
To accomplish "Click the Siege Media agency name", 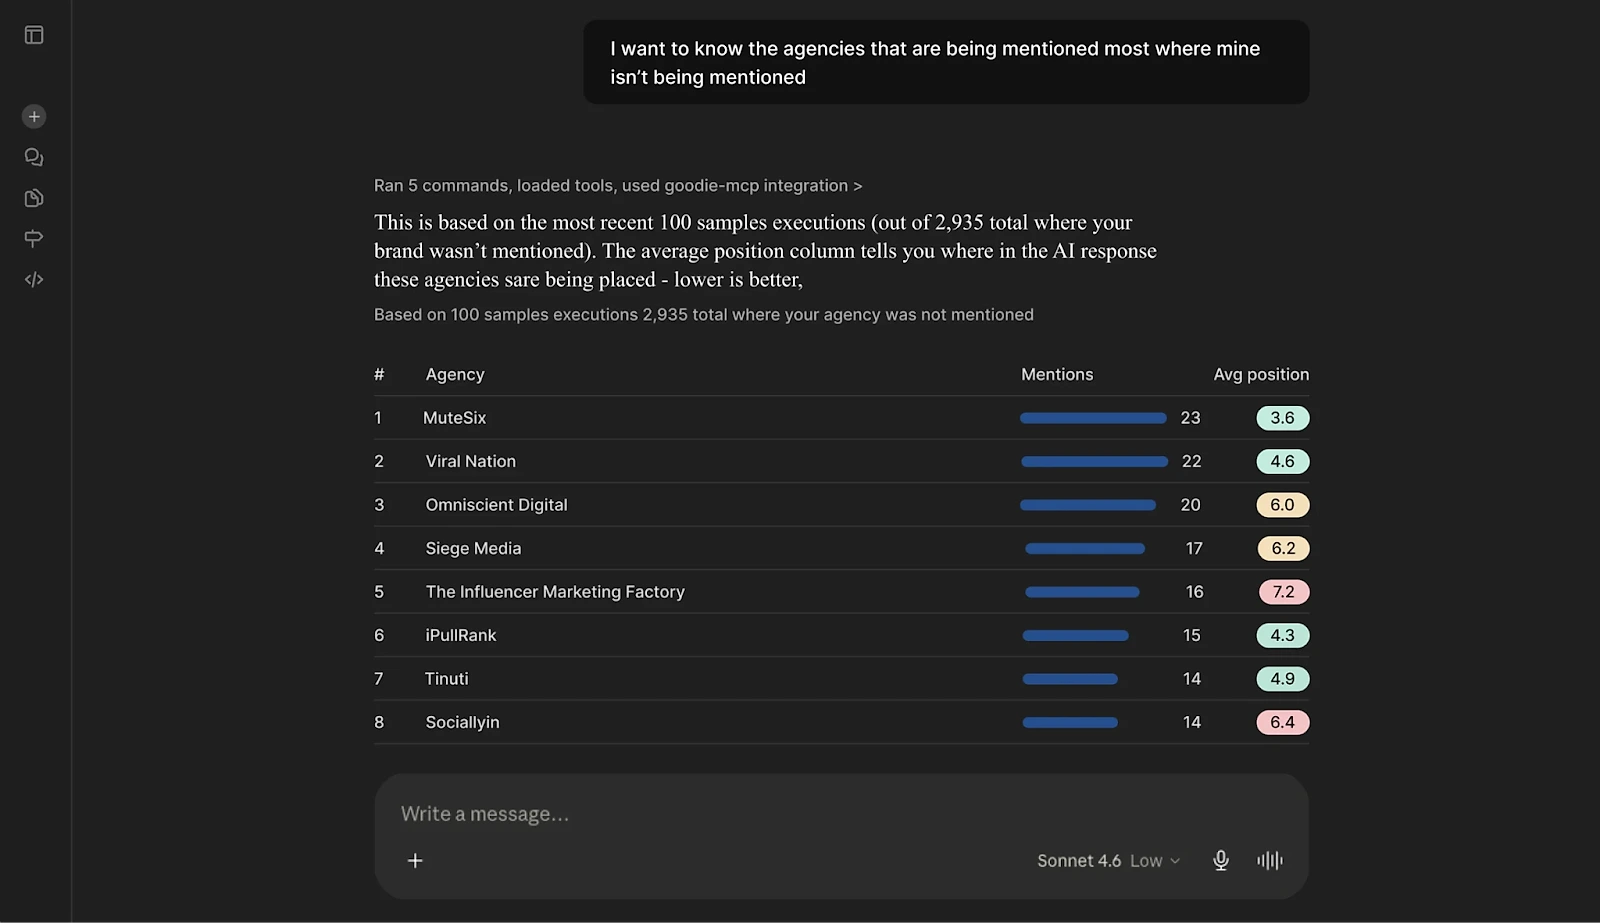I will click(473, 549).
